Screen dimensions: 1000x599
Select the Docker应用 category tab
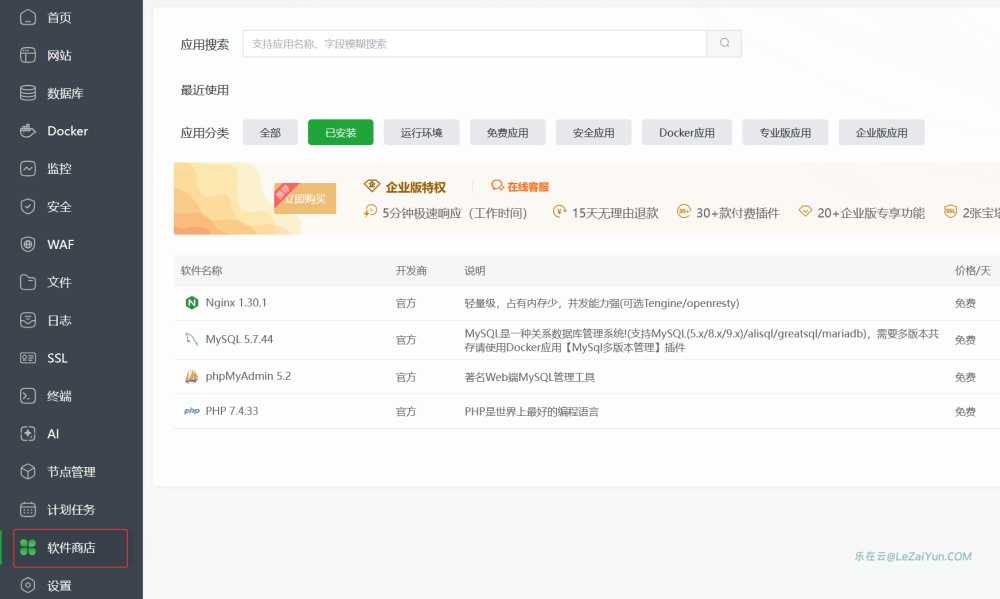pyautogui.click(x=687, y=132)
